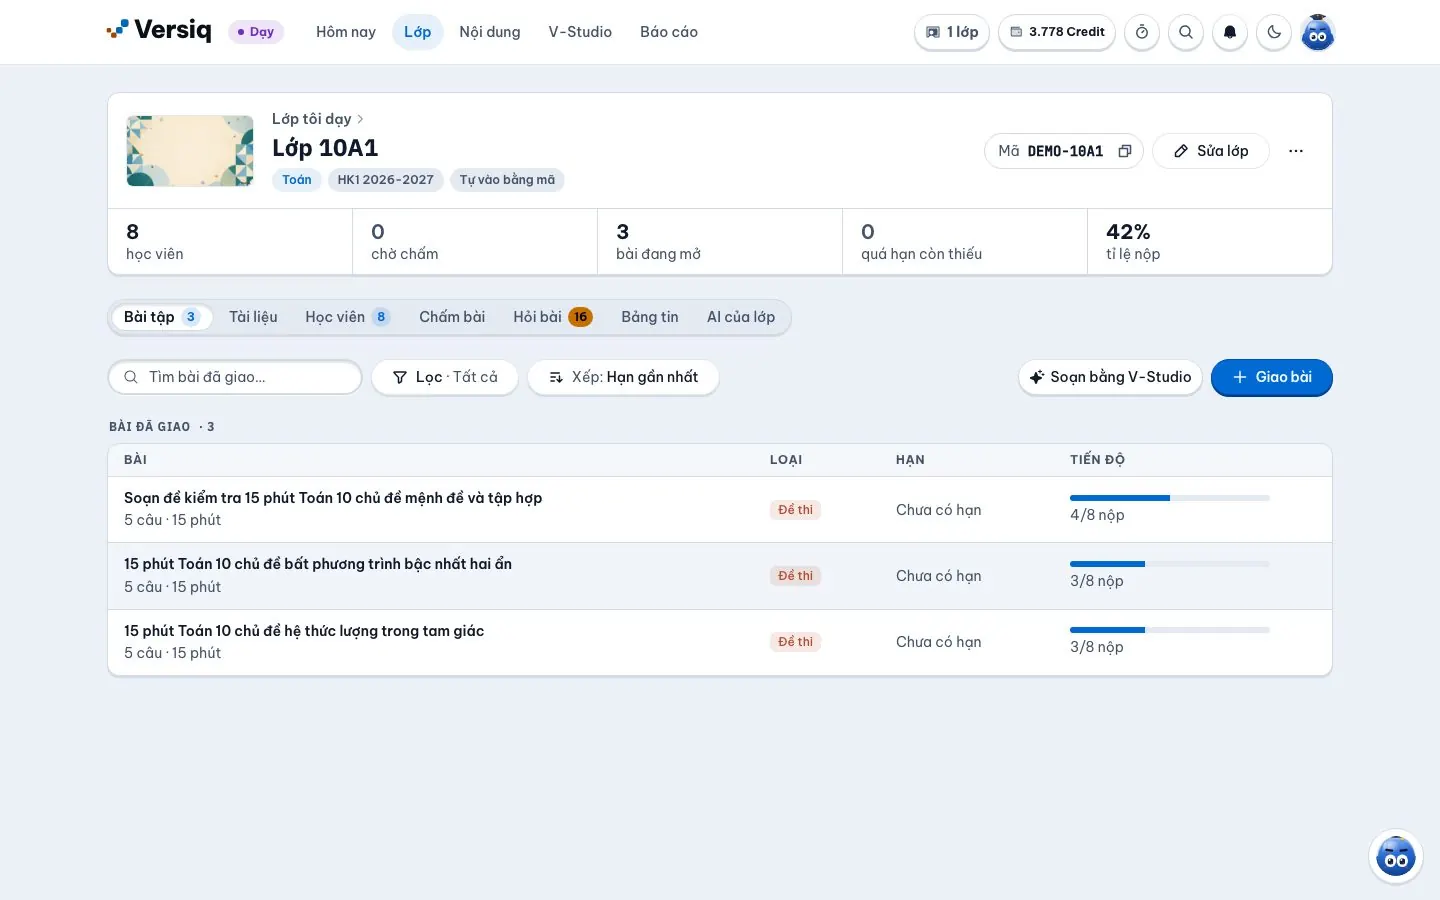This screenshot has height=900, width=1440.
Task: Click the Sửa lớp button
Action: click(1211, 151)
